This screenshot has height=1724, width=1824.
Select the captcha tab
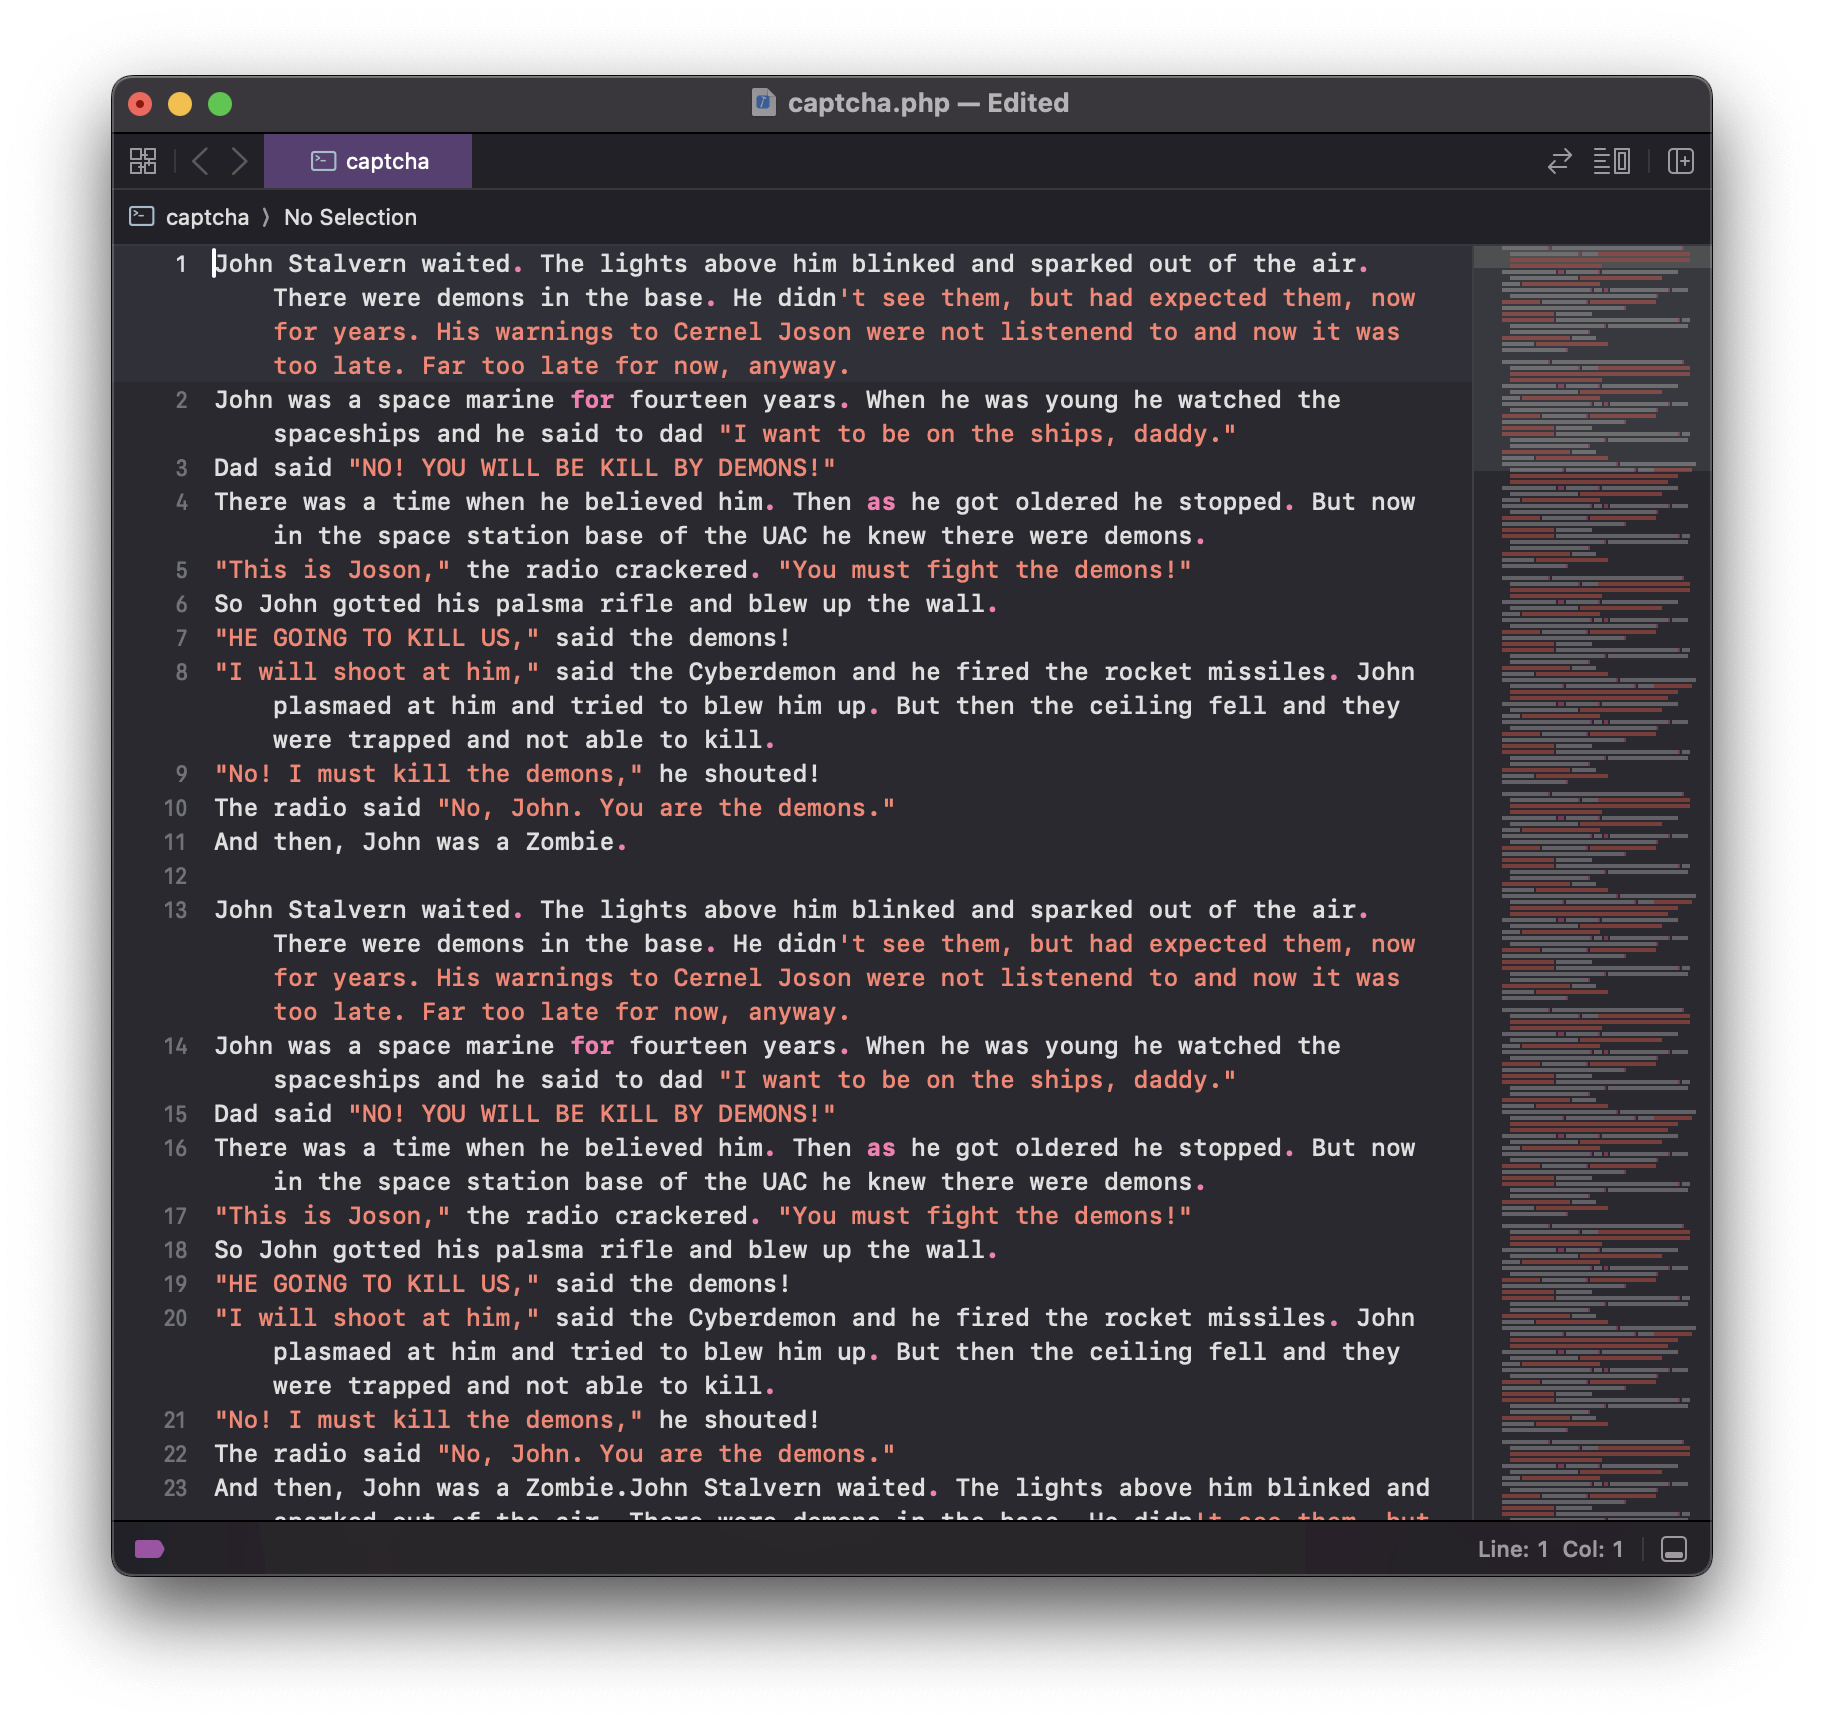pos(368,161)
